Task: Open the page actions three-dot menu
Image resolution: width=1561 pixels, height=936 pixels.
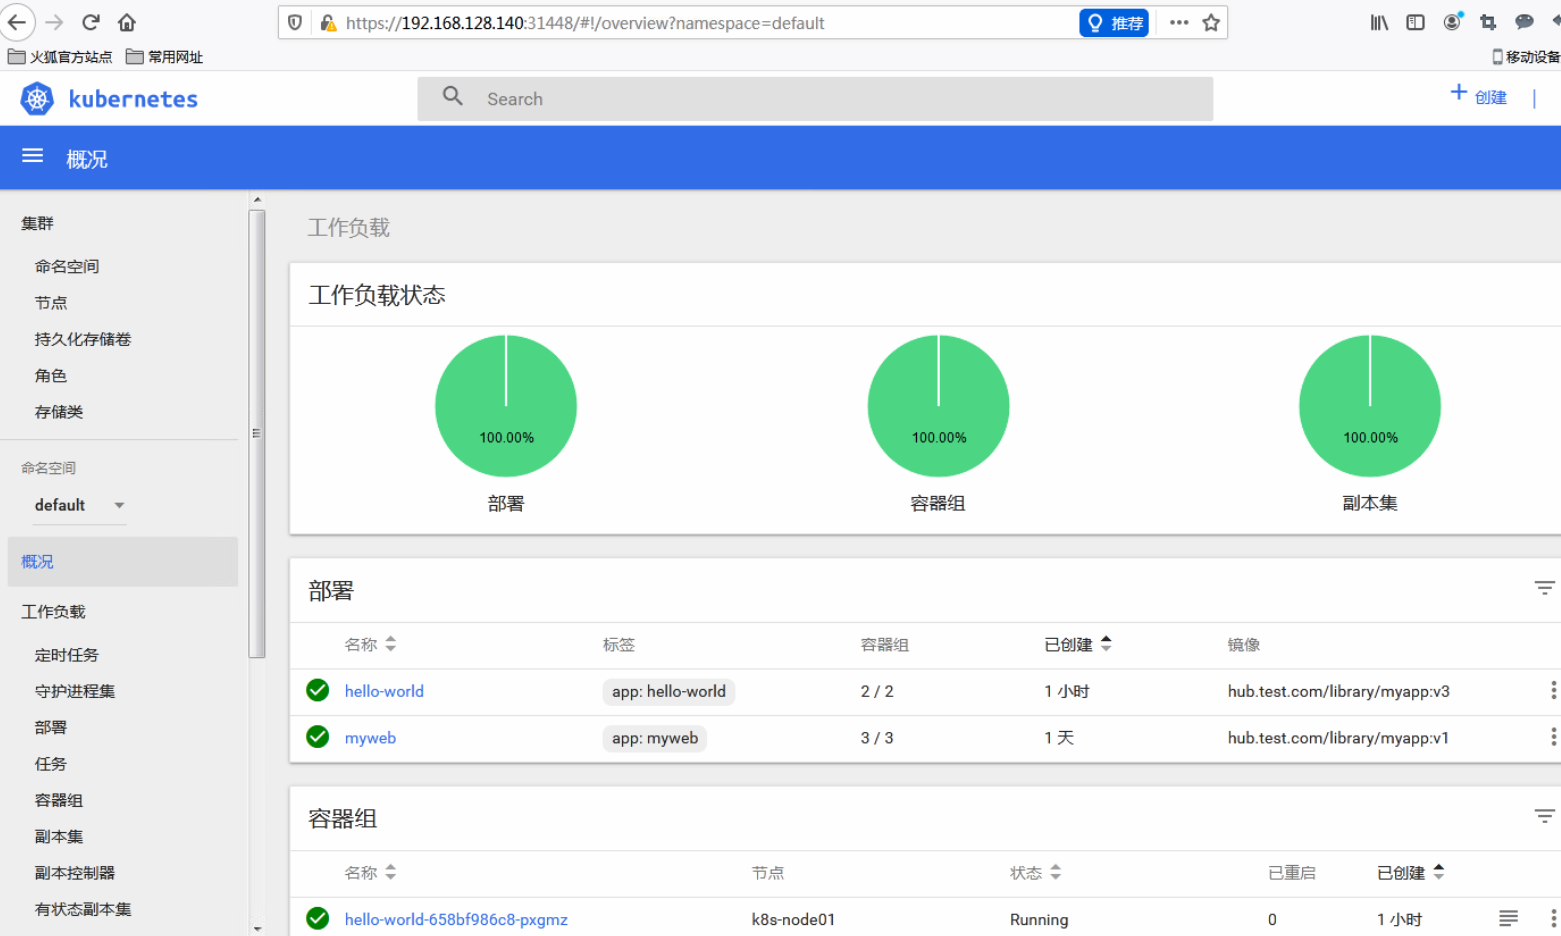Action: (x=1179, y=22)
